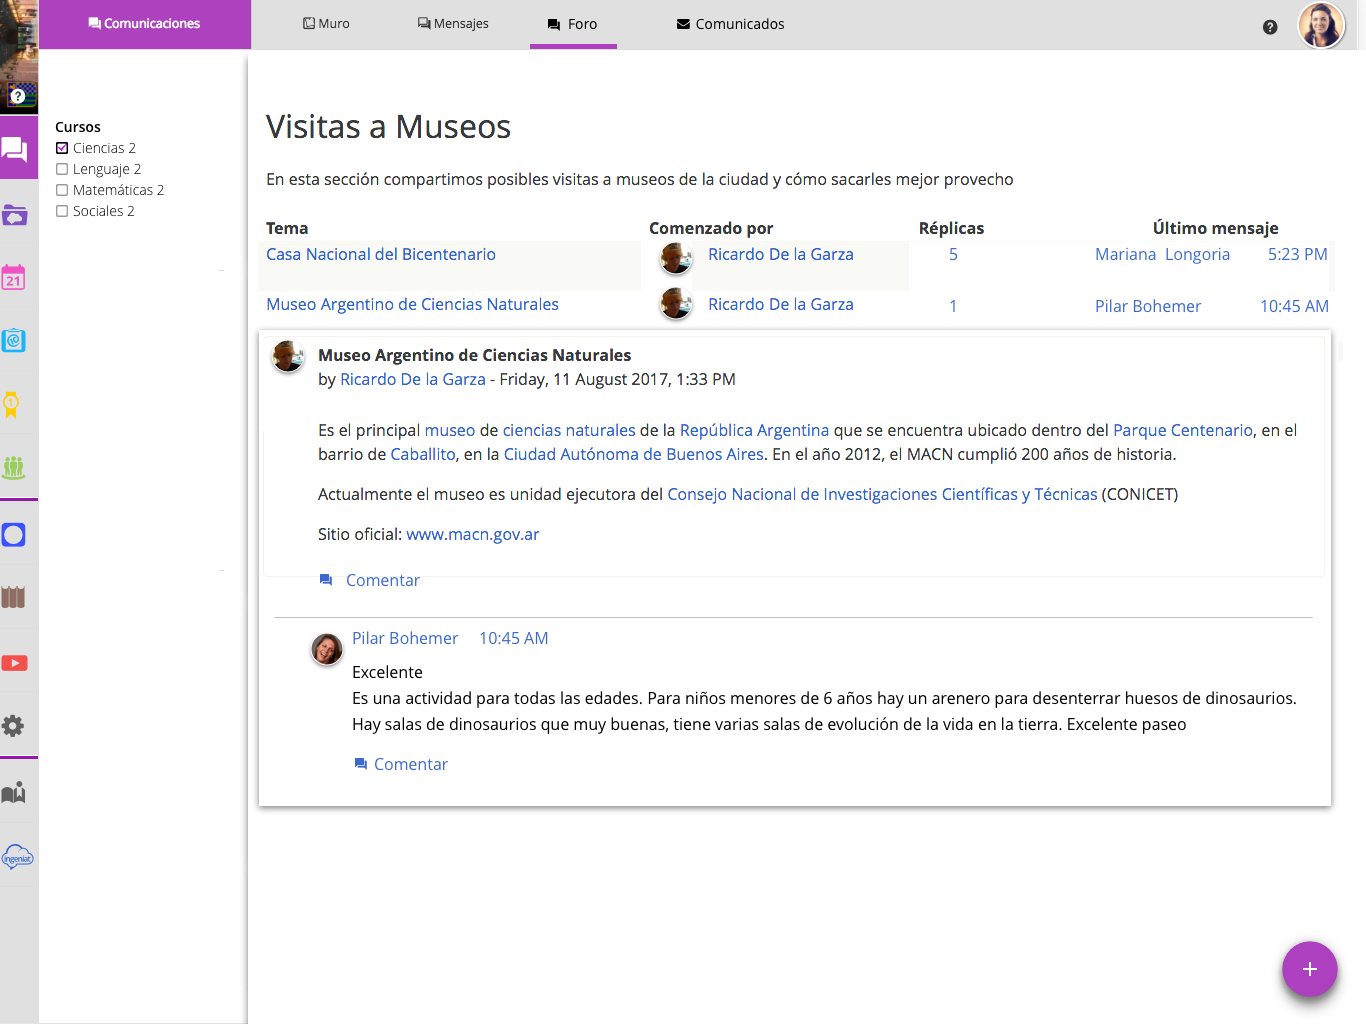
Task: Tick the Sociales 2 course checkbox
Action: tap(62, 211)
